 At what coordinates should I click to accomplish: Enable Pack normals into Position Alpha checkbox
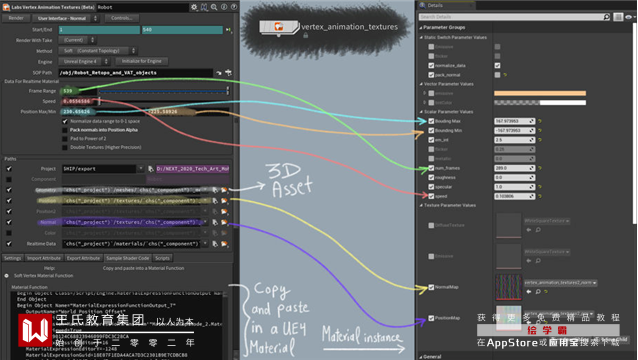(65, 130)
